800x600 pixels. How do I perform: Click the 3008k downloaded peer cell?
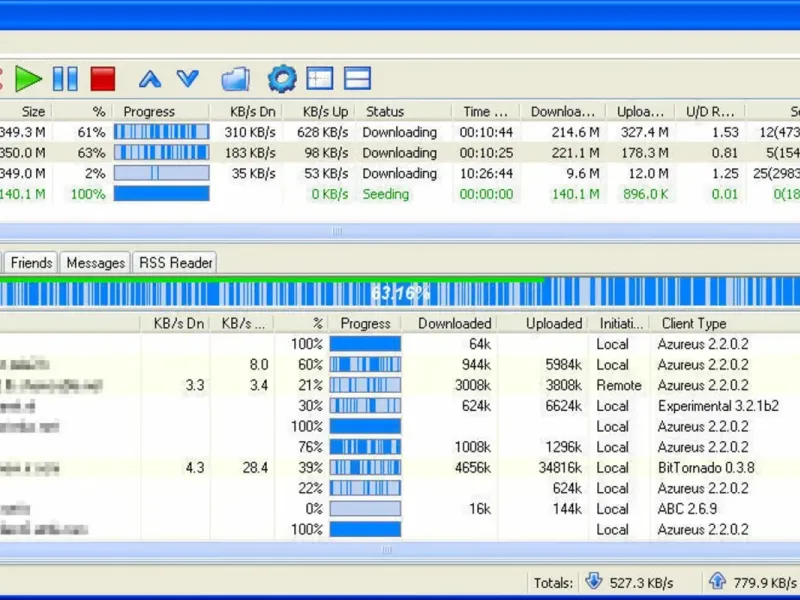472,386
